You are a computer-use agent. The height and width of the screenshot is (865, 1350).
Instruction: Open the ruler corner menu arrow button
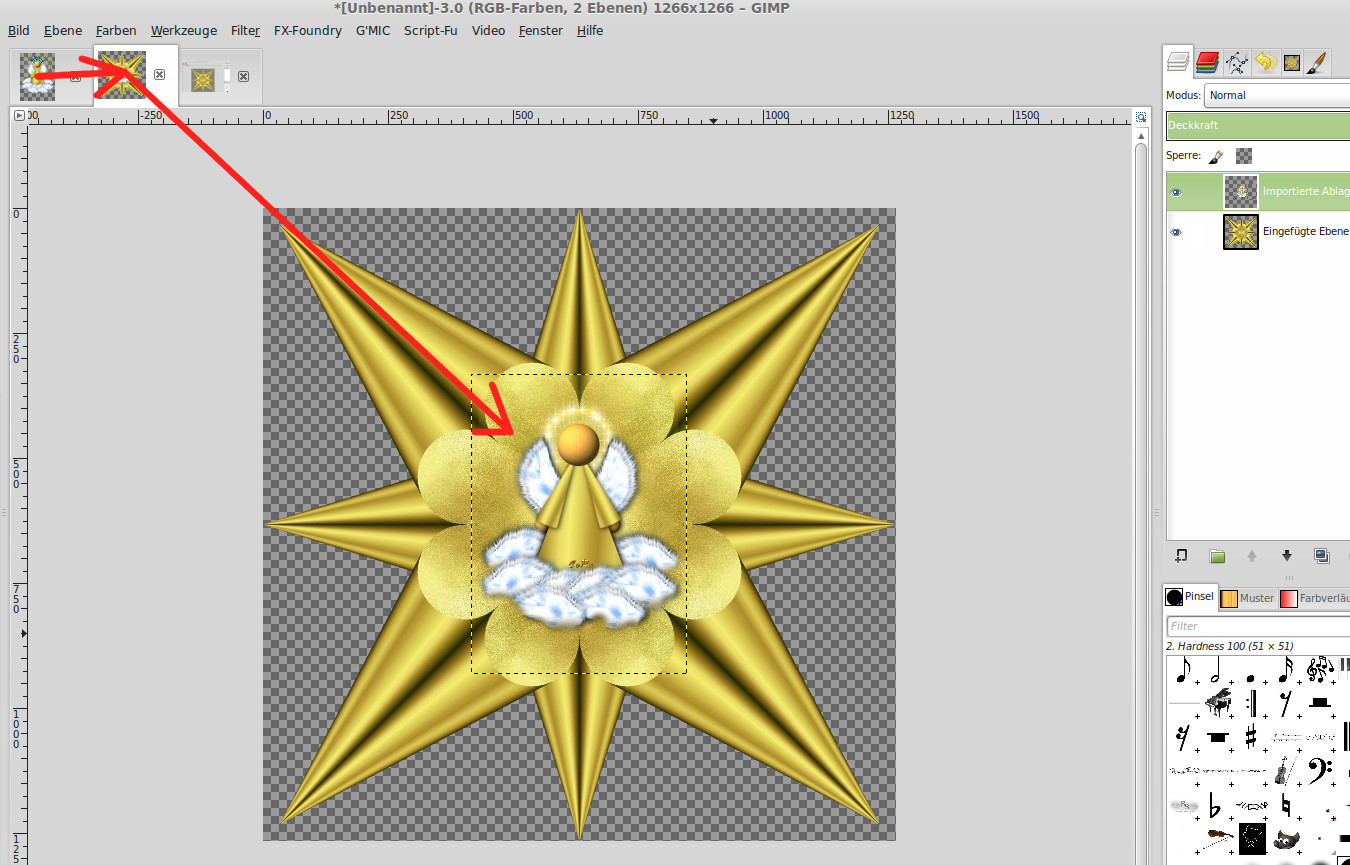point(19,116)
